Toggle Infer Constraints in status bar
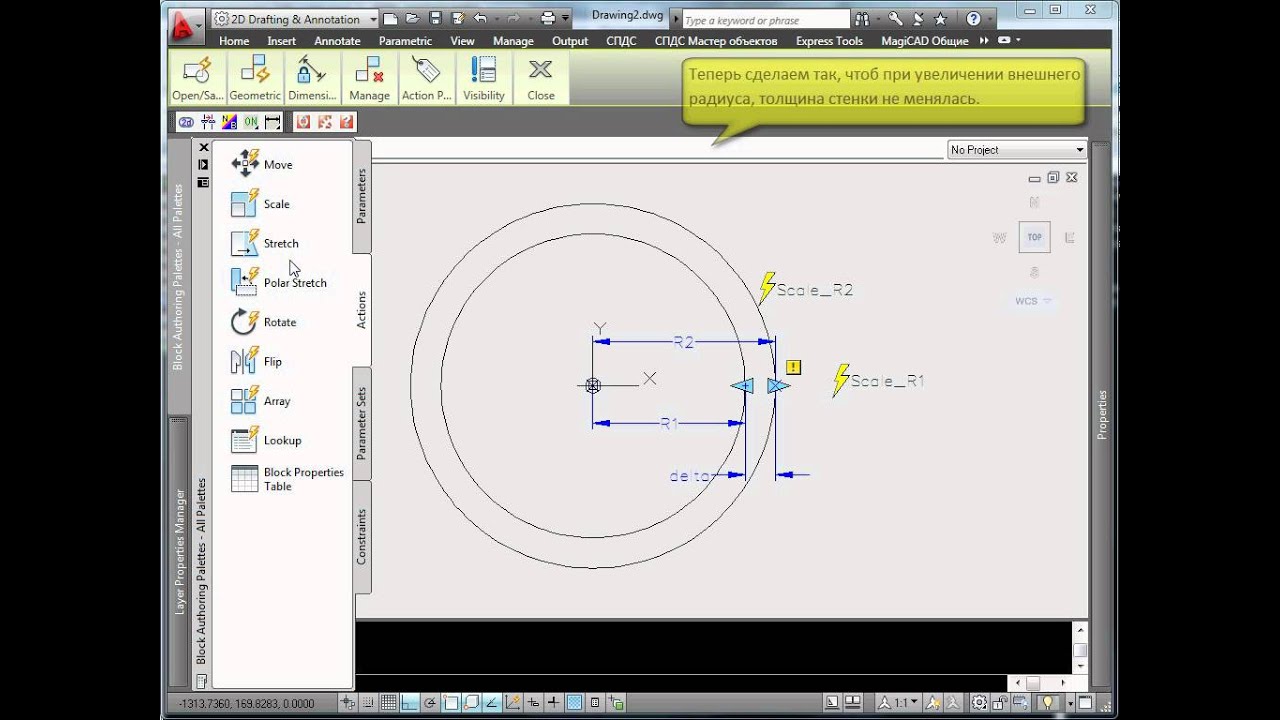The width and height of the screenshot is (1280, 720). click(348, 702)
